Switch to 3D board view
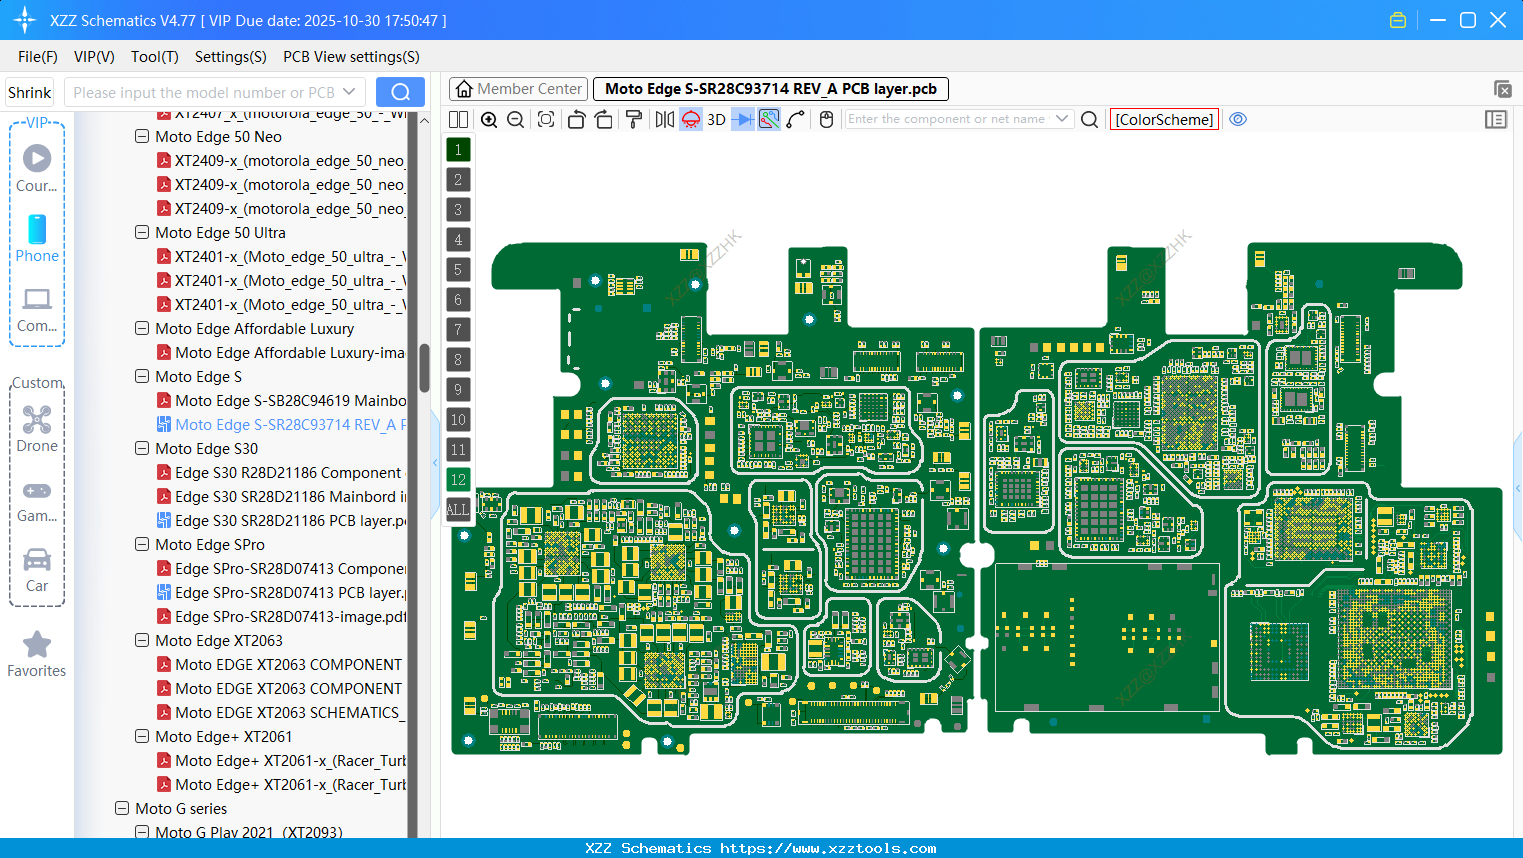Screen dimensions: 1523x858 [715, 119]
